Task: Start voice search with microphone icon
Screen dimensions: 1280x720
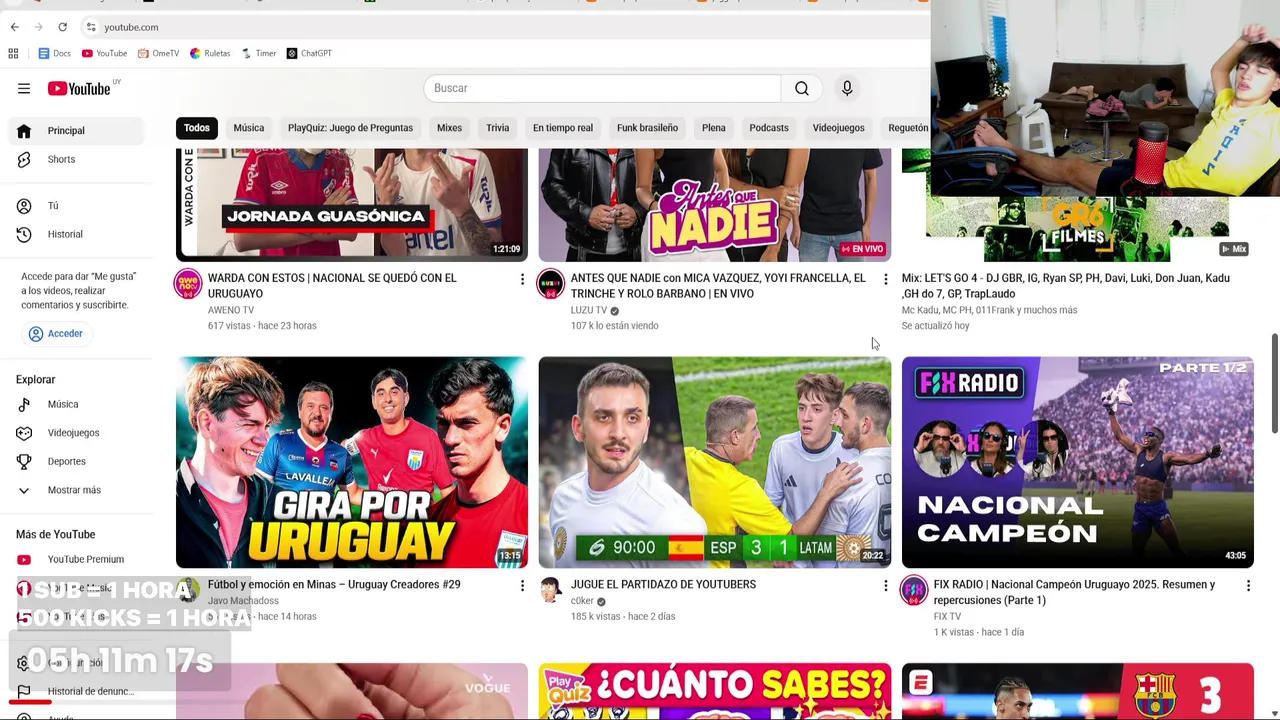Action: tap(847, 88)
